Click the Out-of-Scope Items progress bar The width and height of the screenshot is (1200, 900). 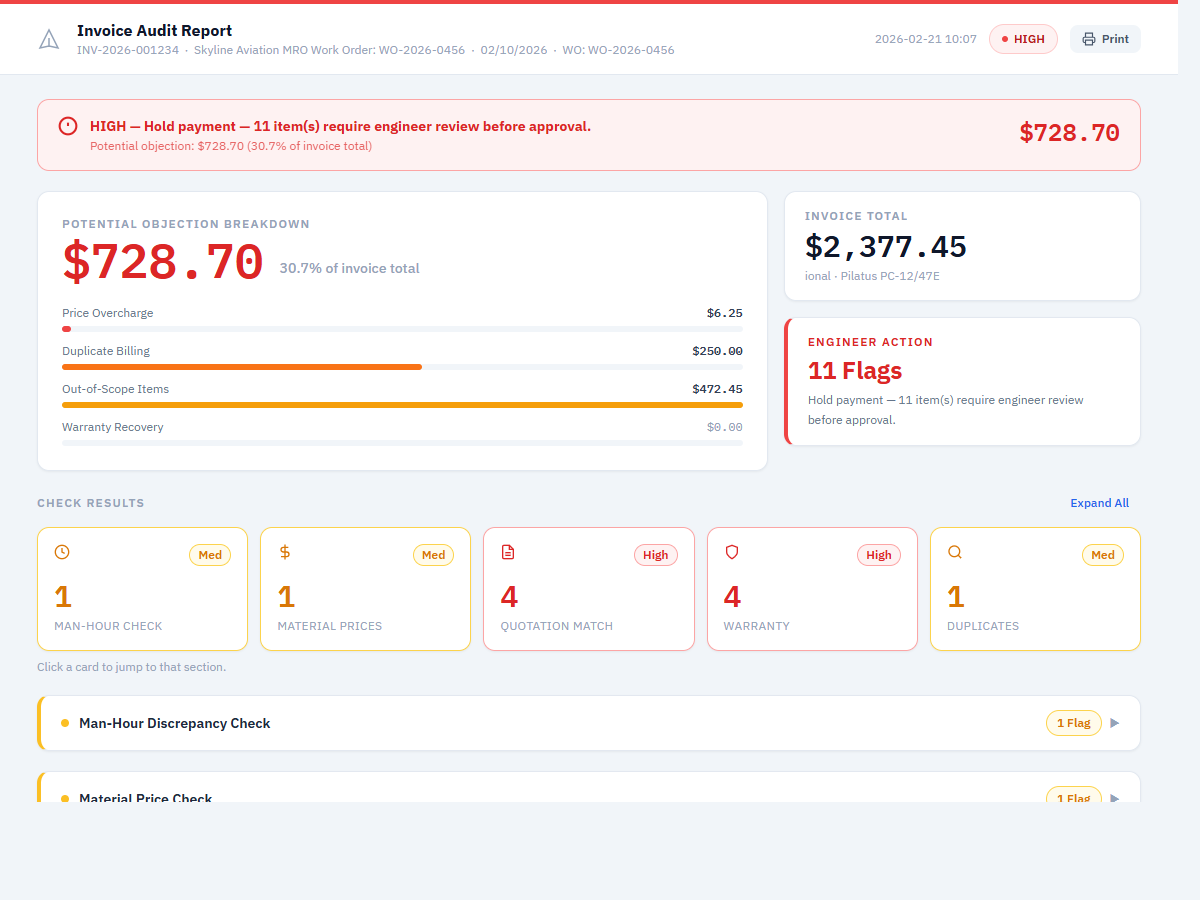(x=402, y=404)
